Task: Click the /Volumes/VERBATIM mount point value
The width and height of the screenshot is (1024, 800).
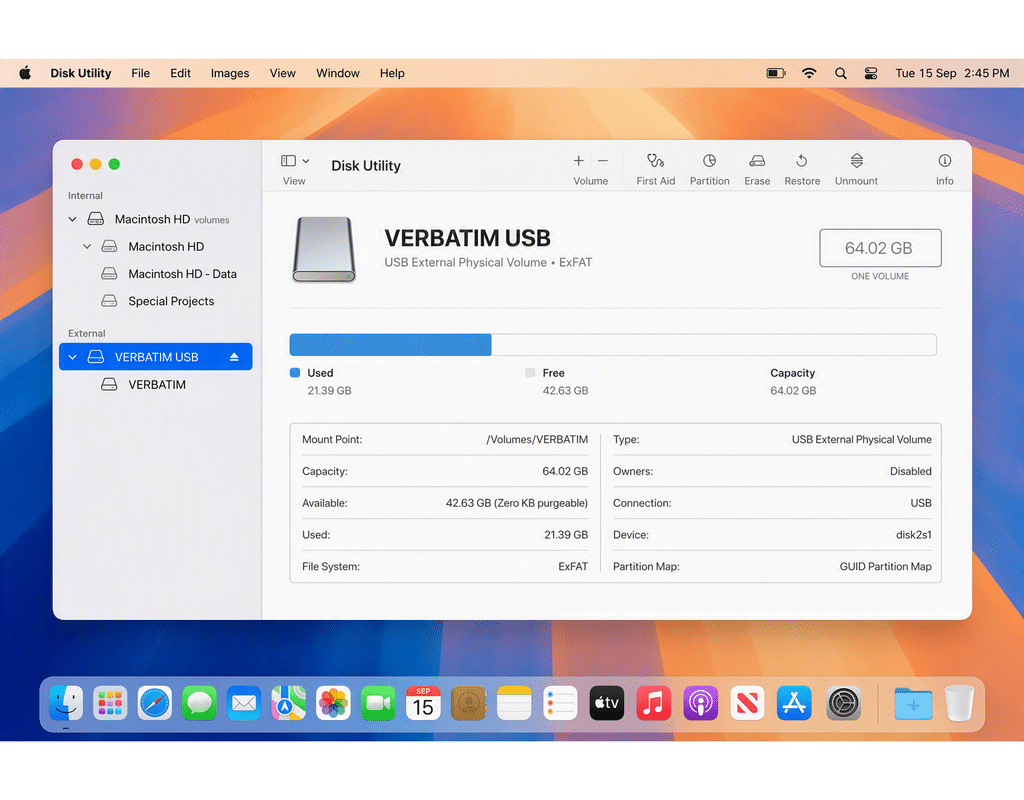Action: coord(537,440)
